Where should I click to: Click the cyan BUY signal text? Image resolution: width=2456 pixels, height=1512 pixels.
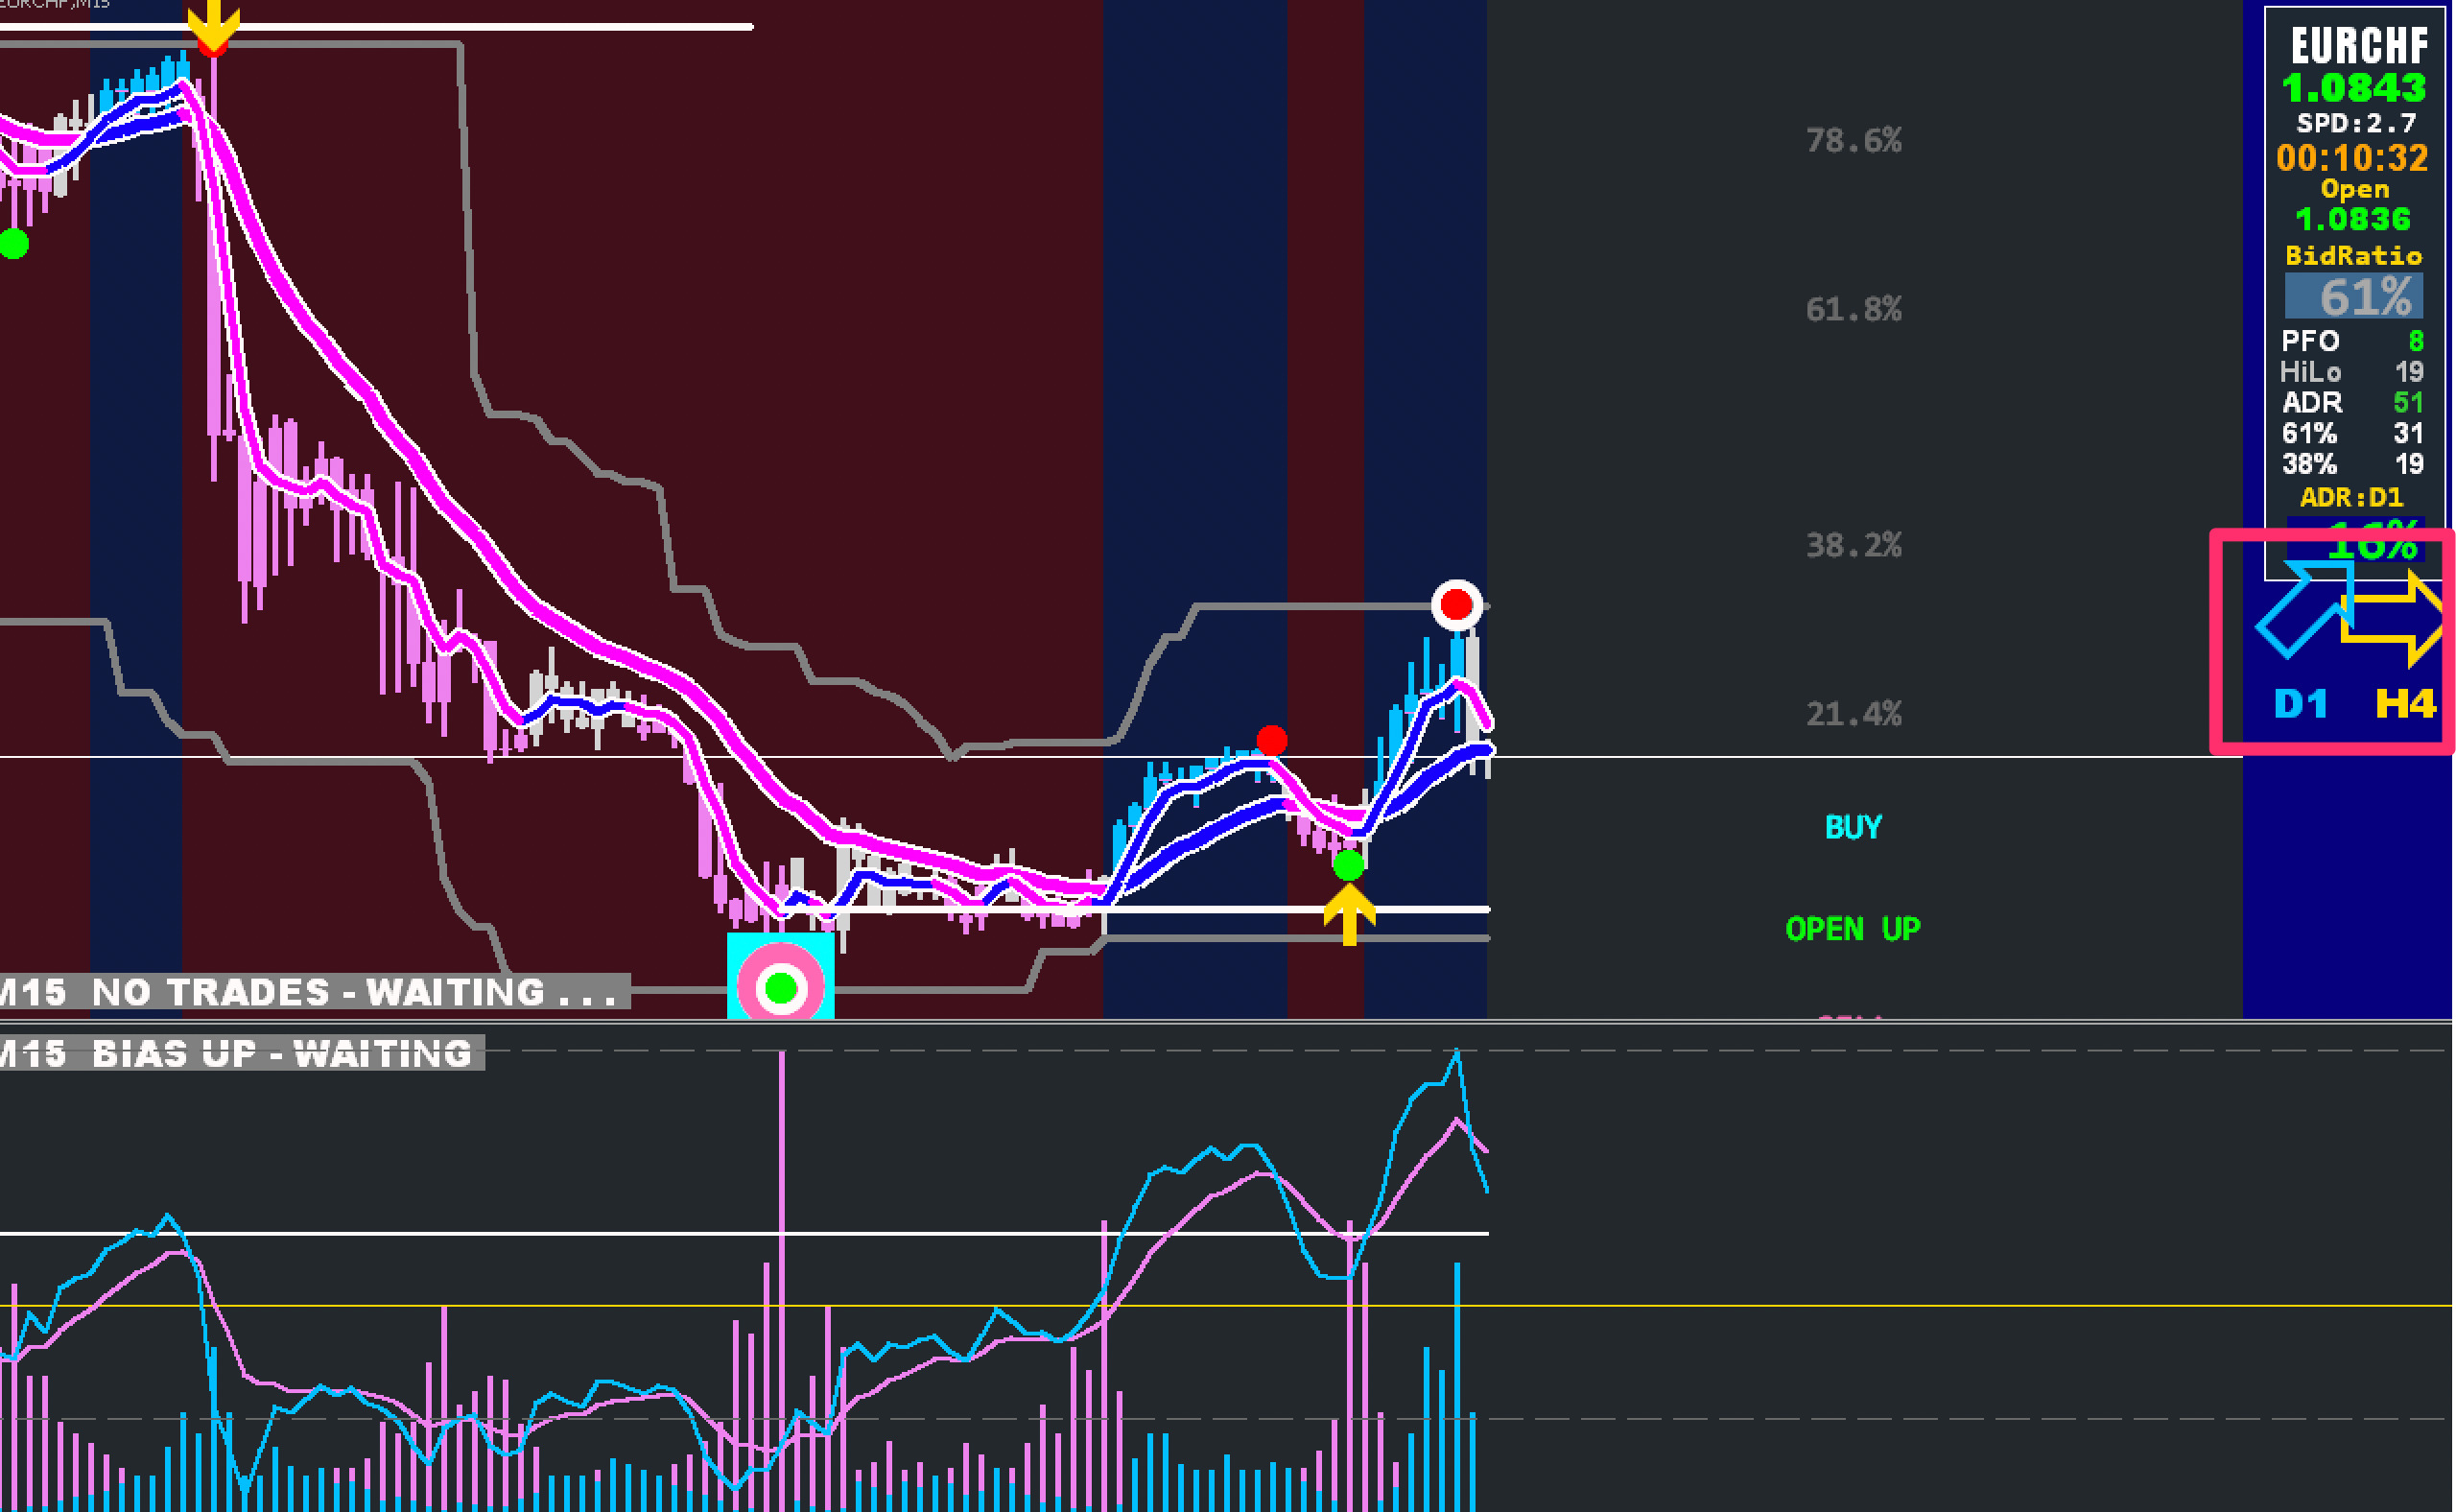click(x=1853, y=827)
